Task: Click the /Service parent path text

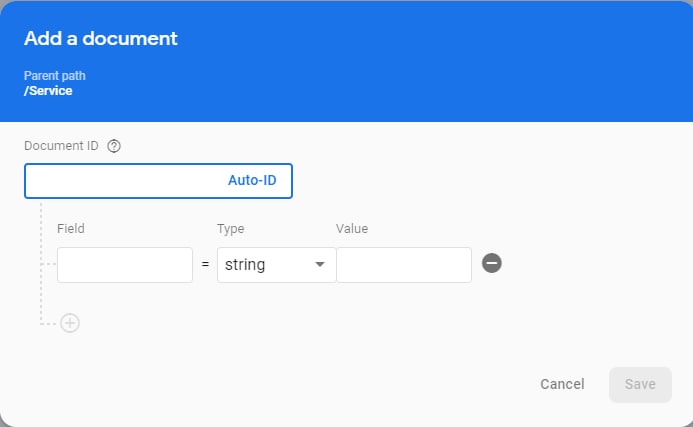Action: [x=48, y=91]
